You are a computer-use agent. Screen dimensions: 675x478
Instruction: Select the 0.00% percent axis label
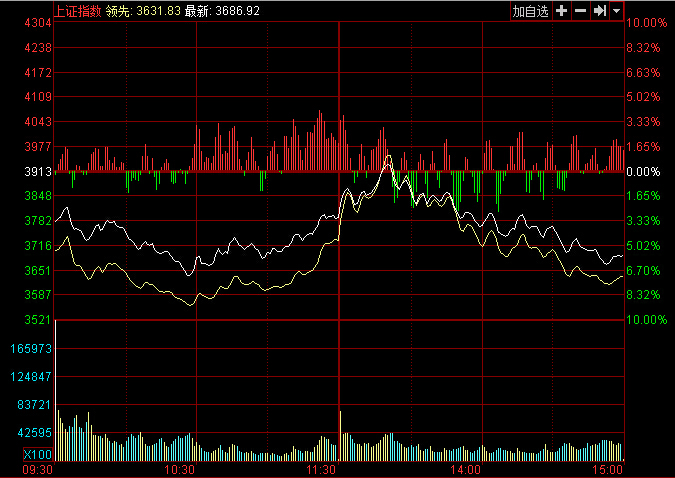tap(644, 172)
